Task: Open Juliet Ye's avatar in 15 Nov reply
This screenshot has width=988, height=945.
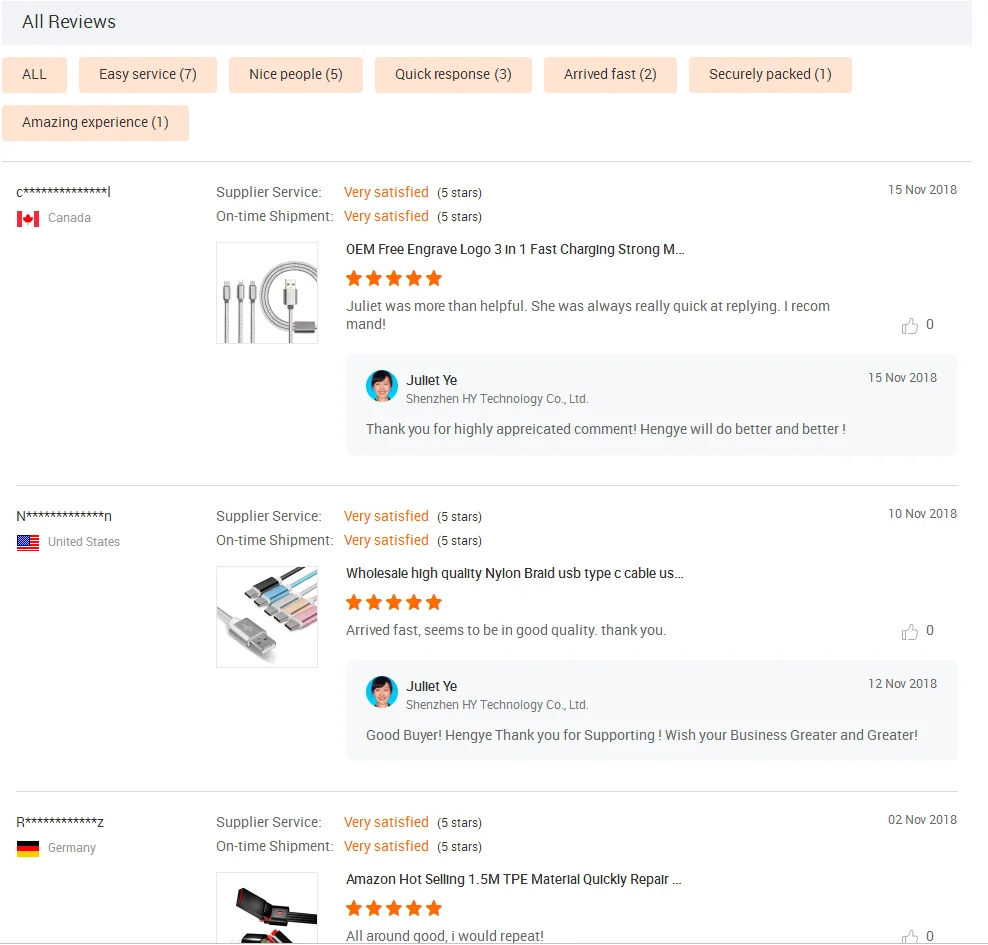Action: coord(382,386)
